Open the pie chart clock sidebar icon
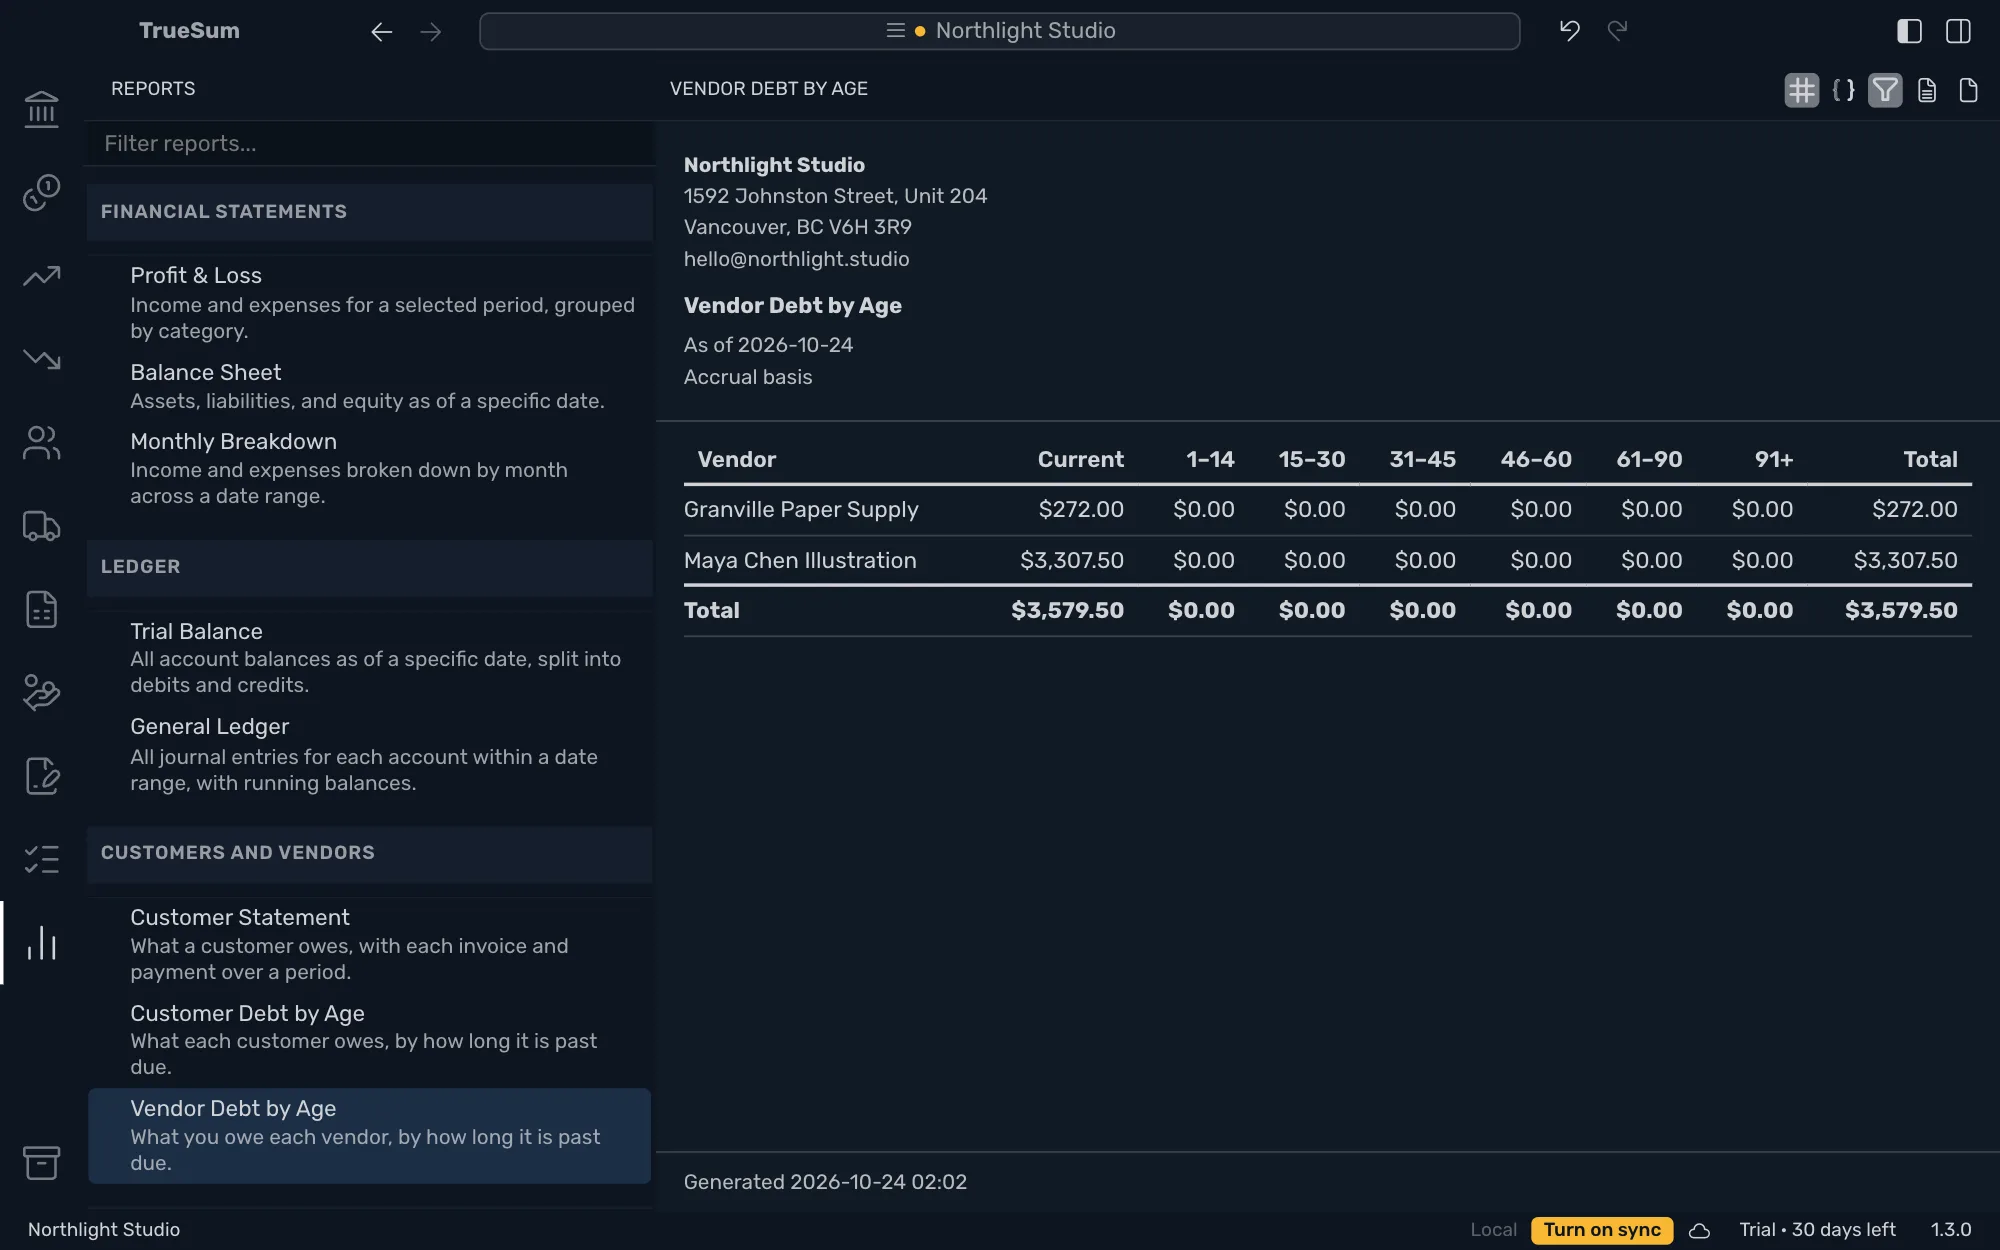The image size is (2000, 1250). pyautogui.click(x=41, y=192)
